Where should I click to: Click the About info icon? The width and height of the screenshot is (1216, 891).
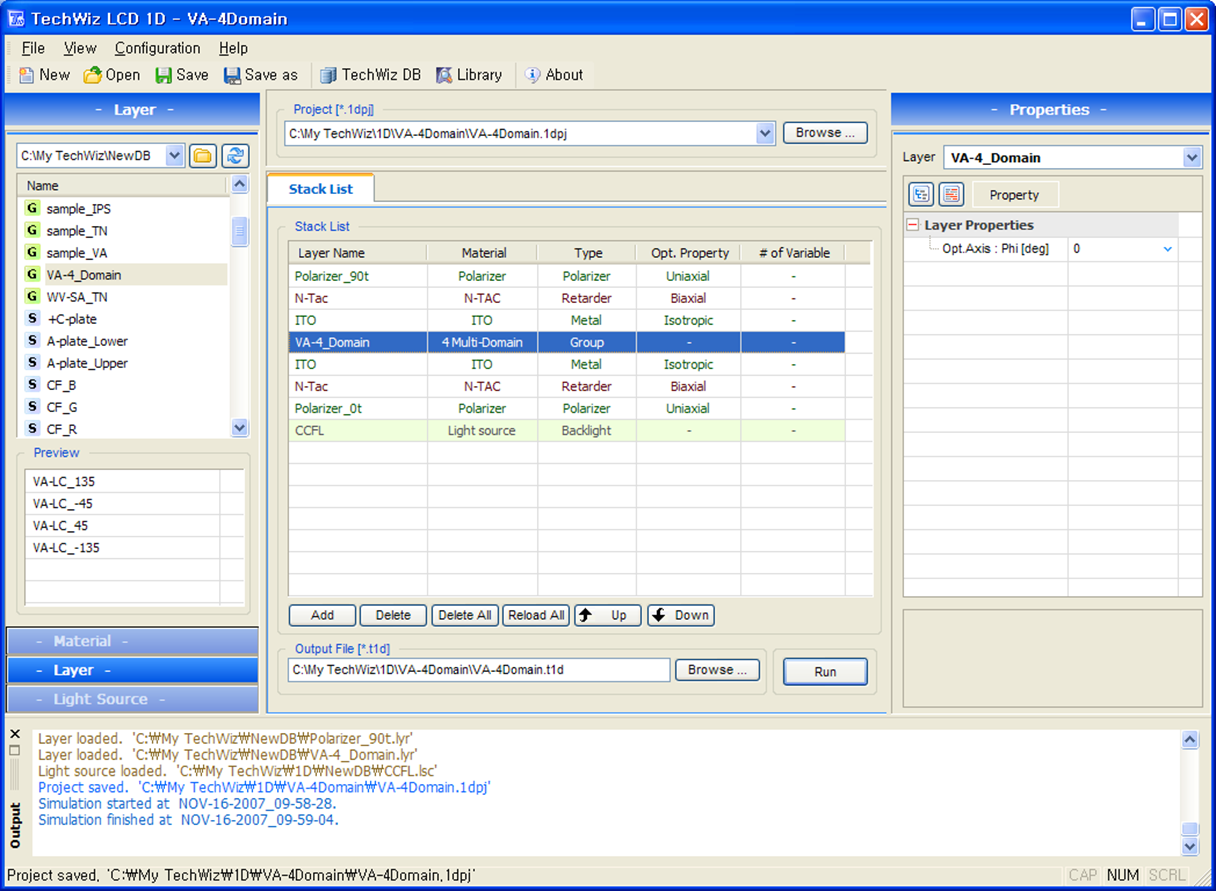(x=532, y=75)
